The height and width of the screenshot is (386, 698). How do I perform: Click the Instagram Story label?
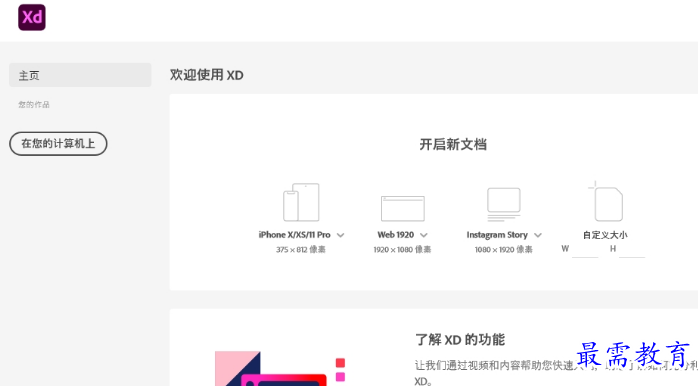click(x=497, y=235)
